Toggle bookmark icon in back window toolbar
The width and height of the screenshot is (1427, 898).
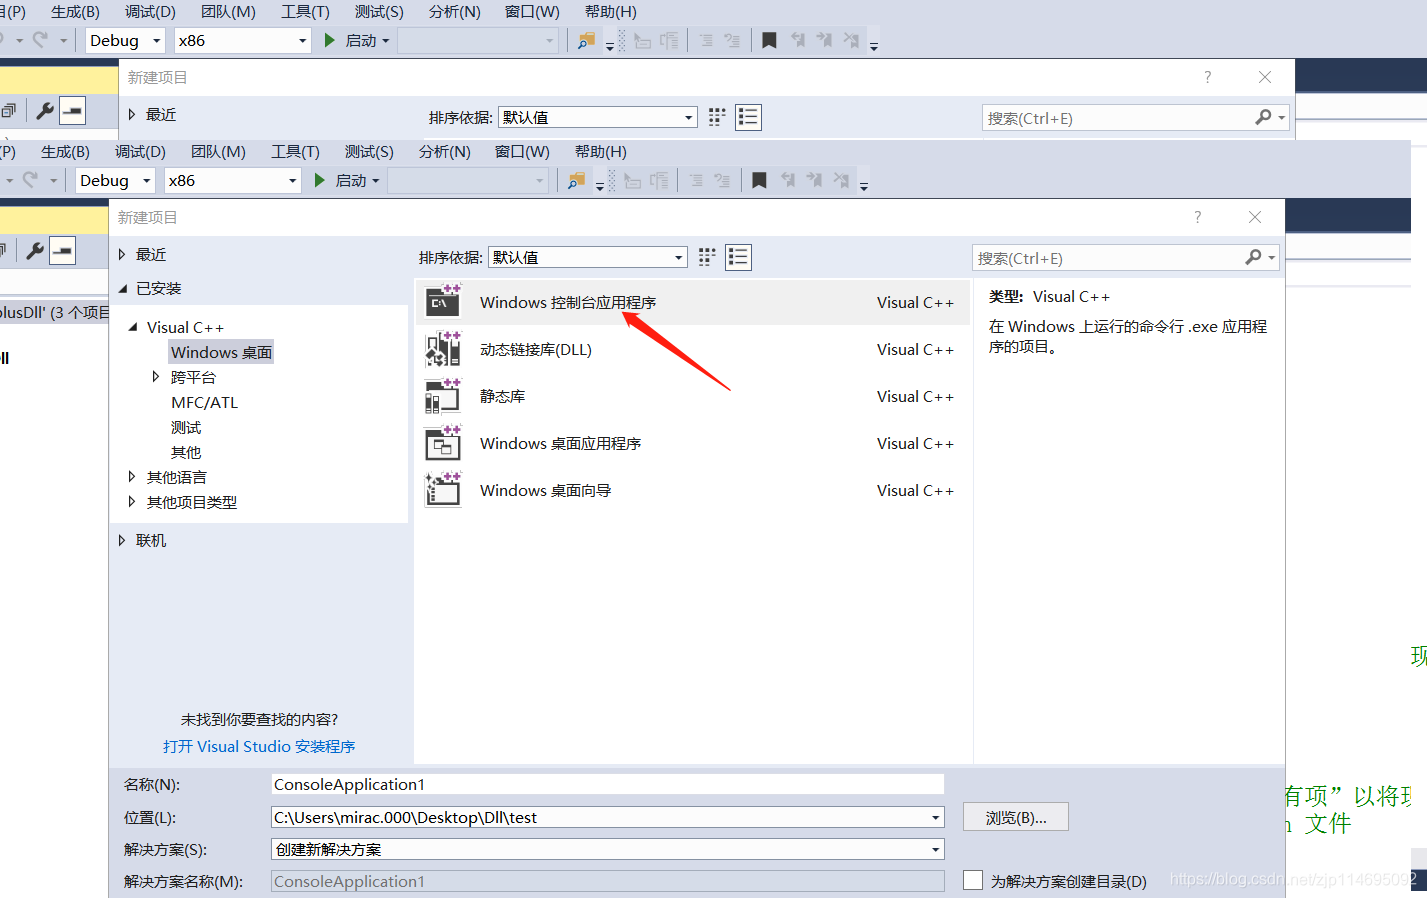[x=769, y=40]
